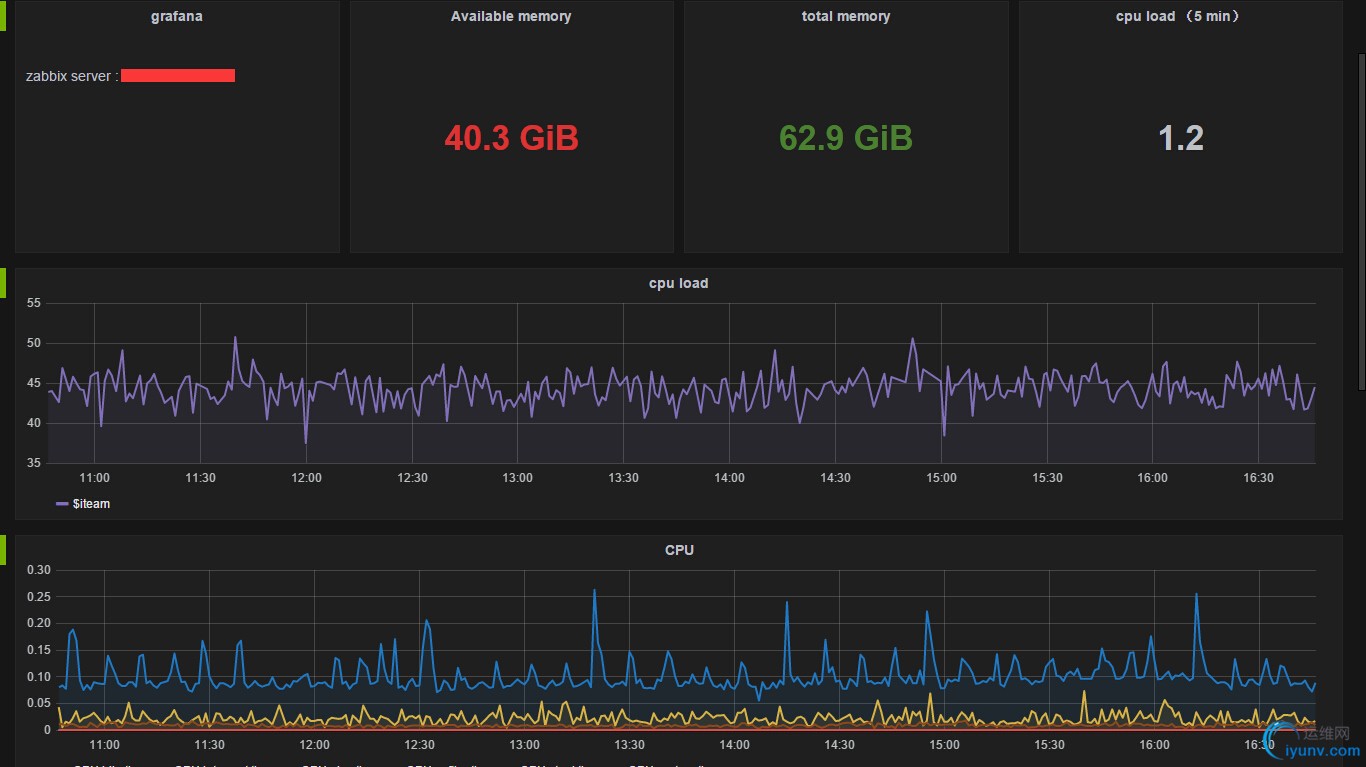Expand the green row handle beside grafana panel

click(x=3, y=15)
